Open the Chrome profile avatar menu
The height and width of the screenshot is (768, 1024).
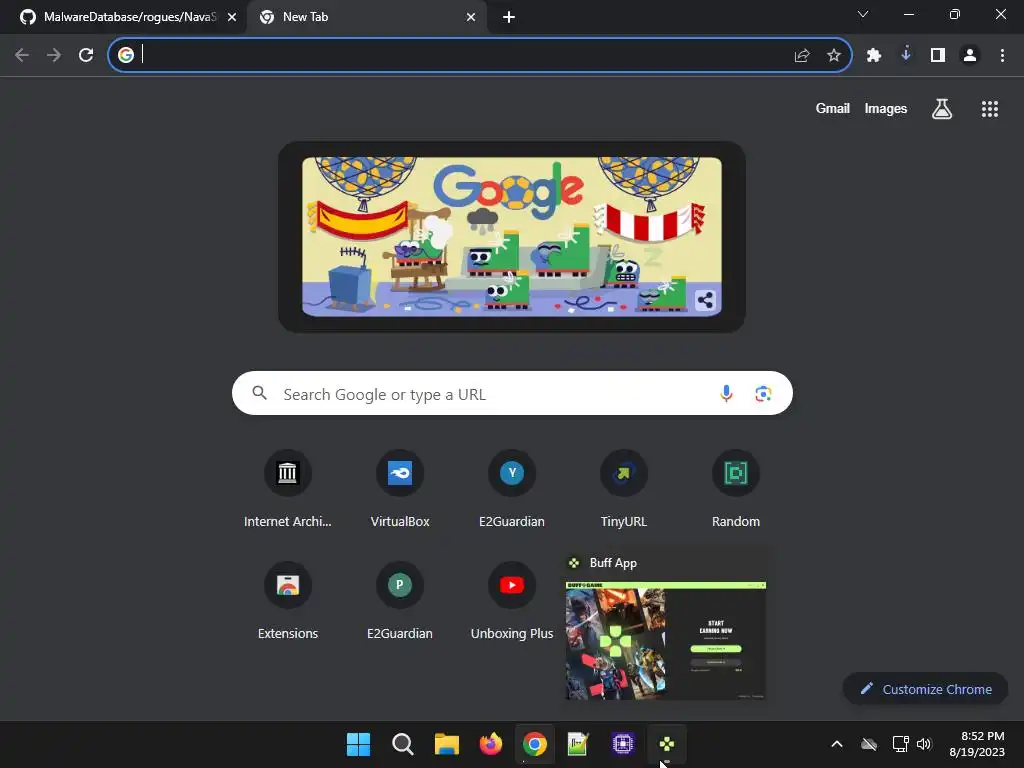coord(970,56)
